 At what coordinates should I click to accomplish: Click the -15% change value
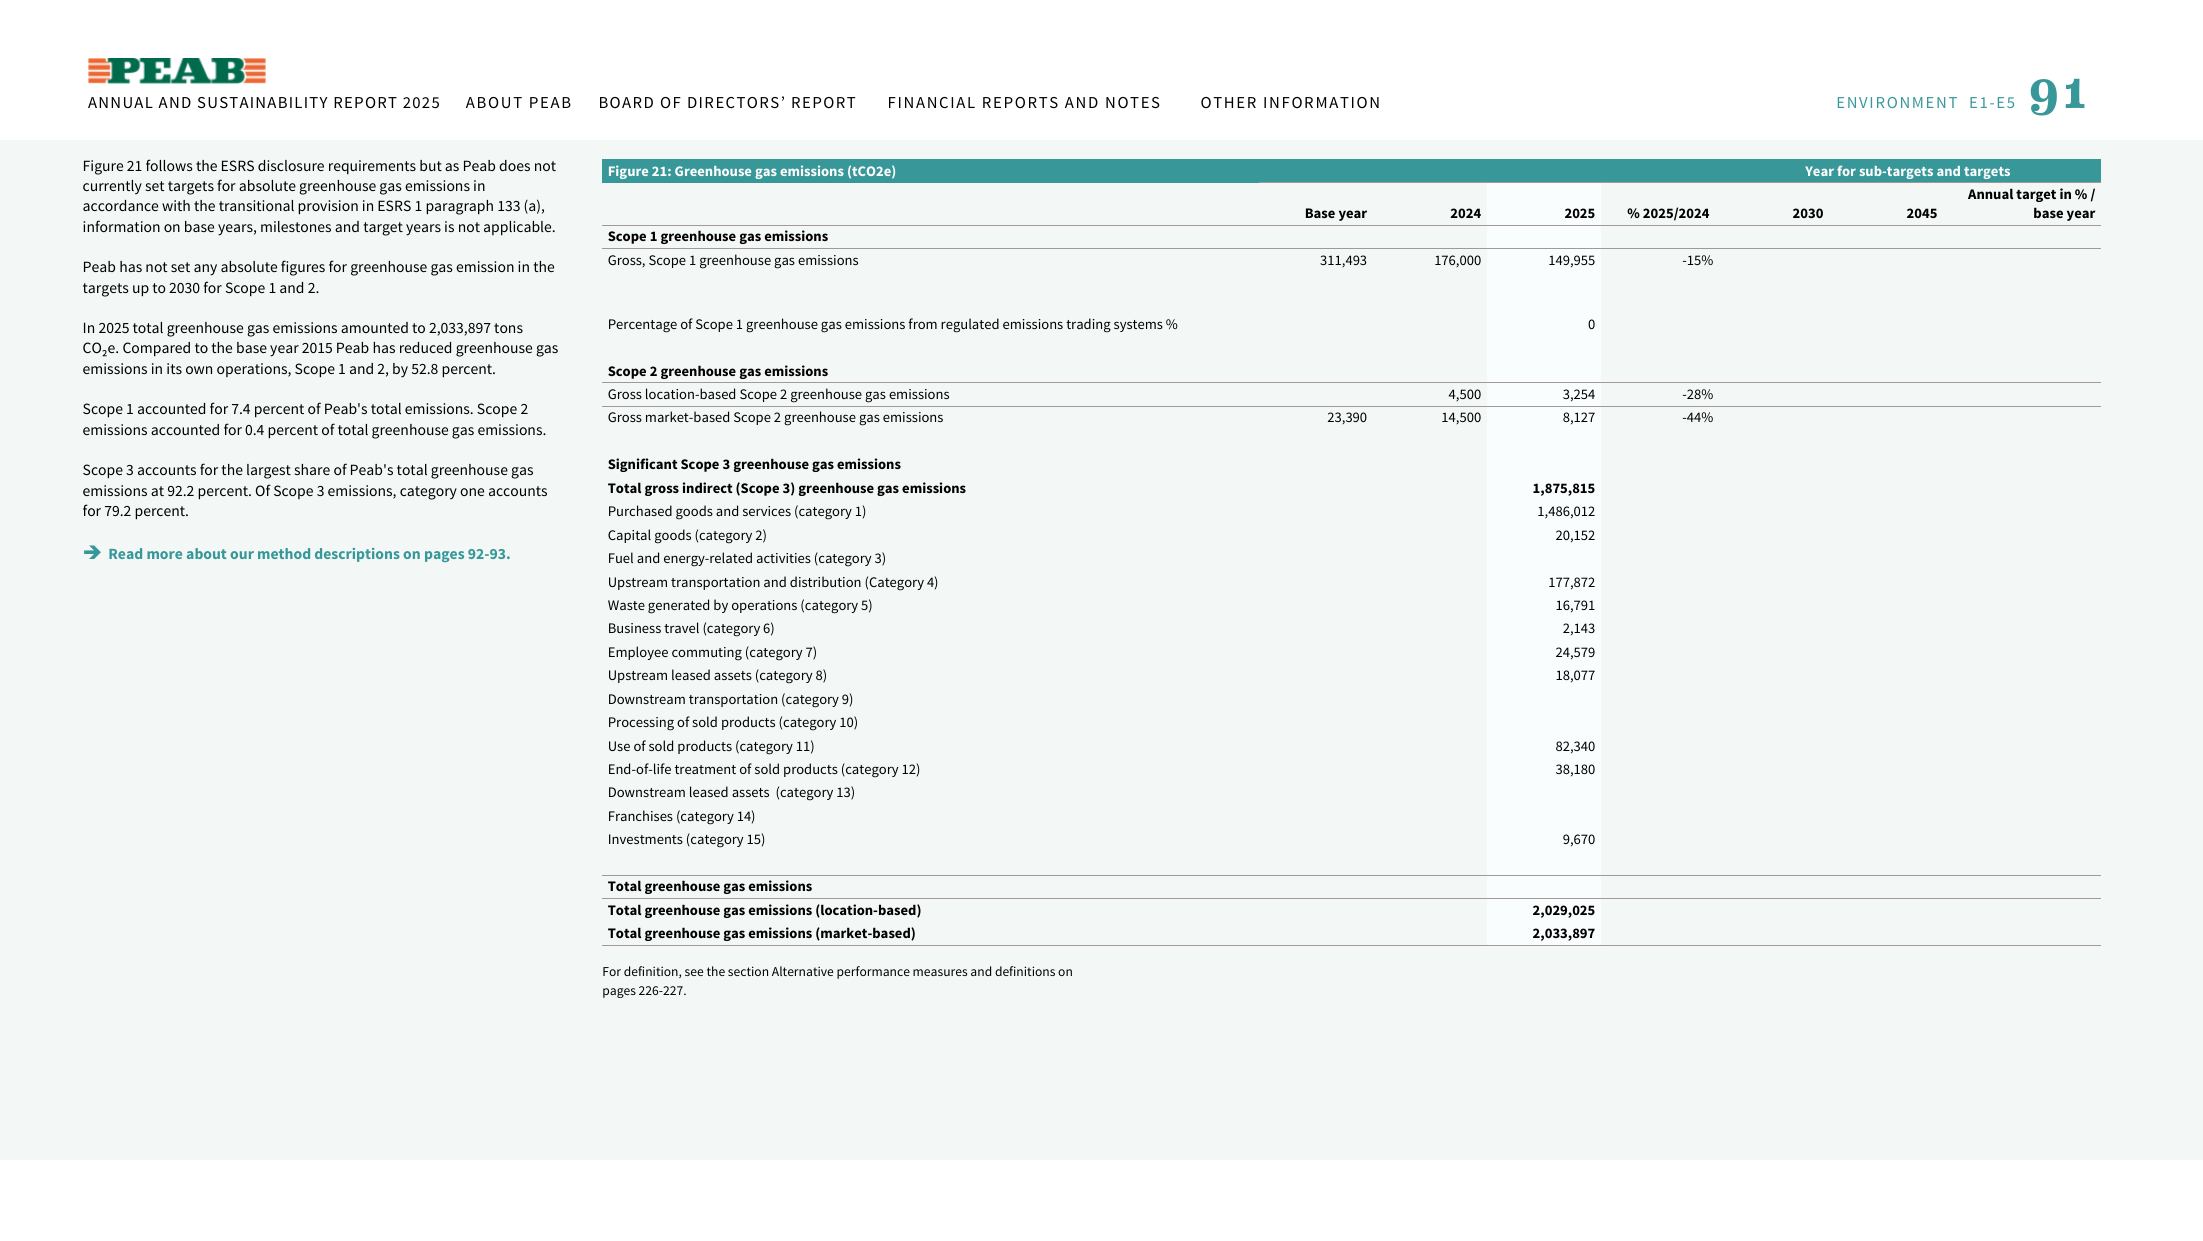(x=1697, y=260)
